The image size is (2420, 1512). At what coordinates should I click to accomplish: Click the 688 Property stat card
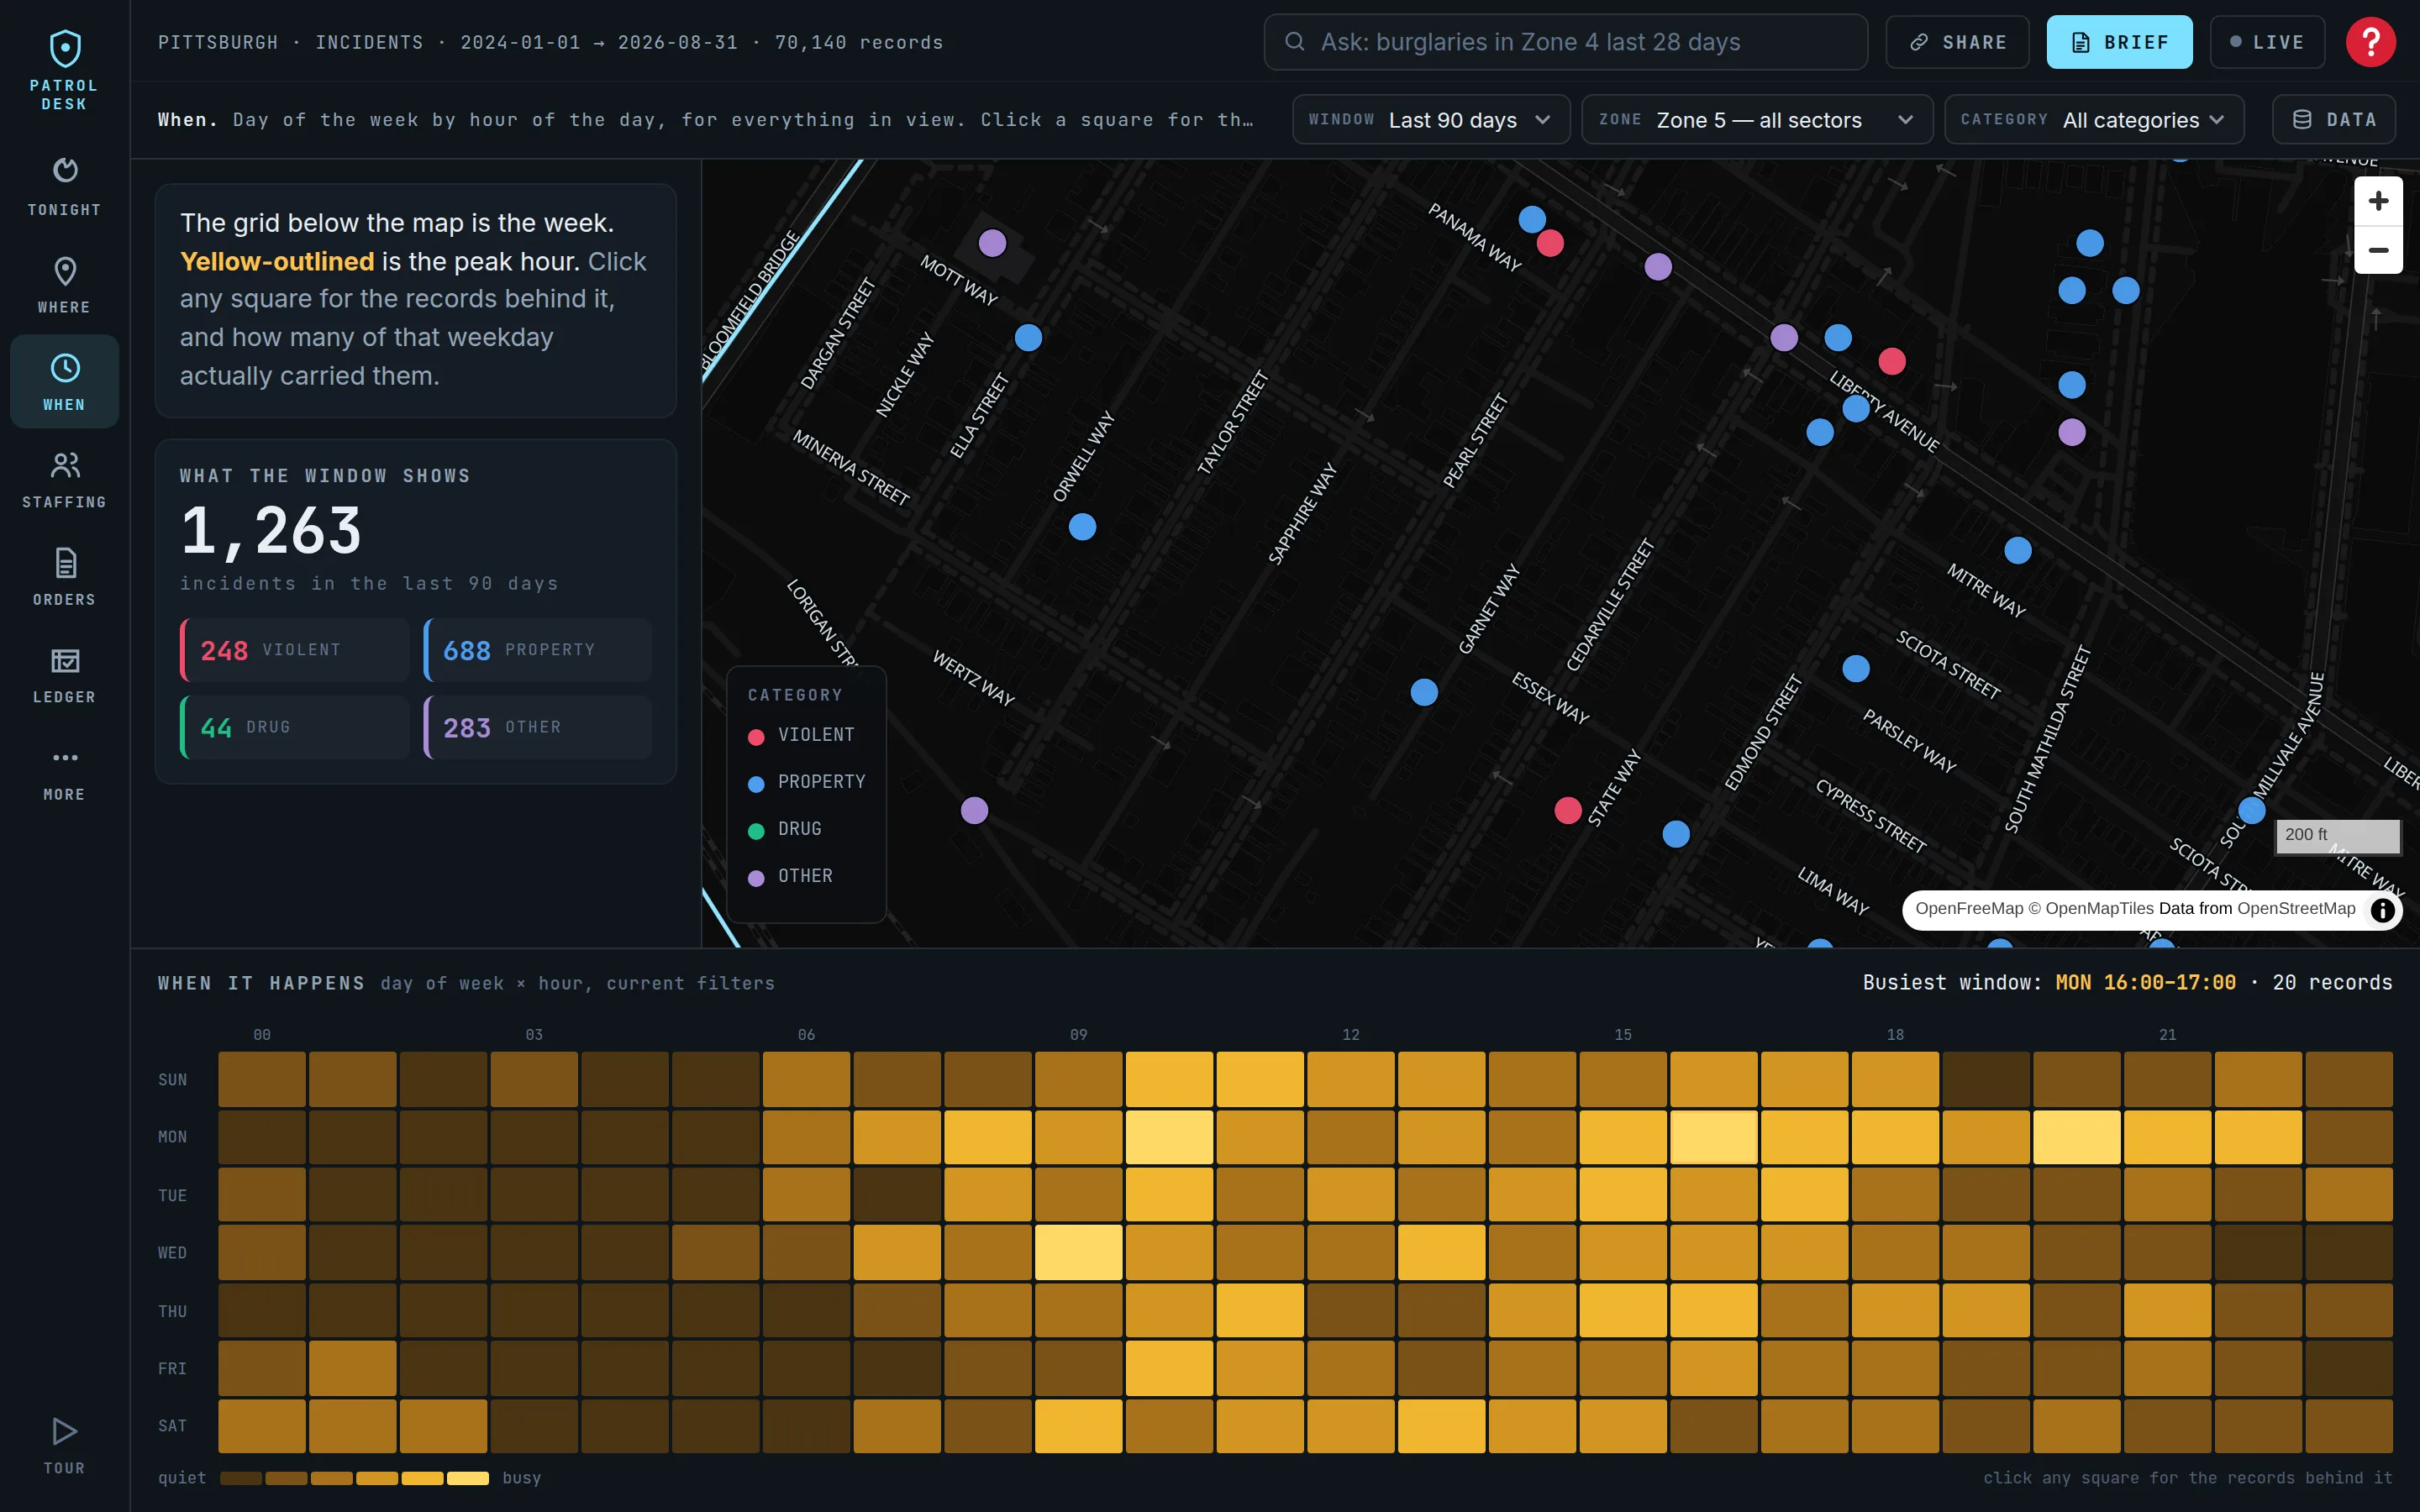pyautogui.click(x=538, y=650)
